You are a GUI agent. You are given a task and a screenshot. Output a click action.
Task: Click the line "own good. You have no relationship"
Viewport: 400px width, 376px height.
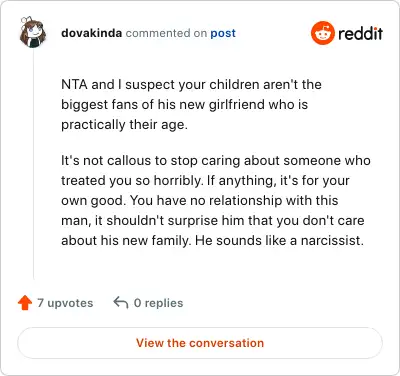[x=200, y=201]
